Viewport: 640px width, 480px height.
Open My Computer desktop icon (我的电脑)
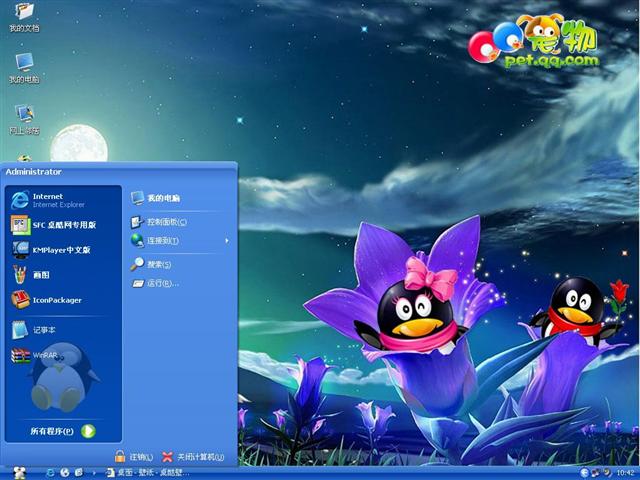pos(24,68)
